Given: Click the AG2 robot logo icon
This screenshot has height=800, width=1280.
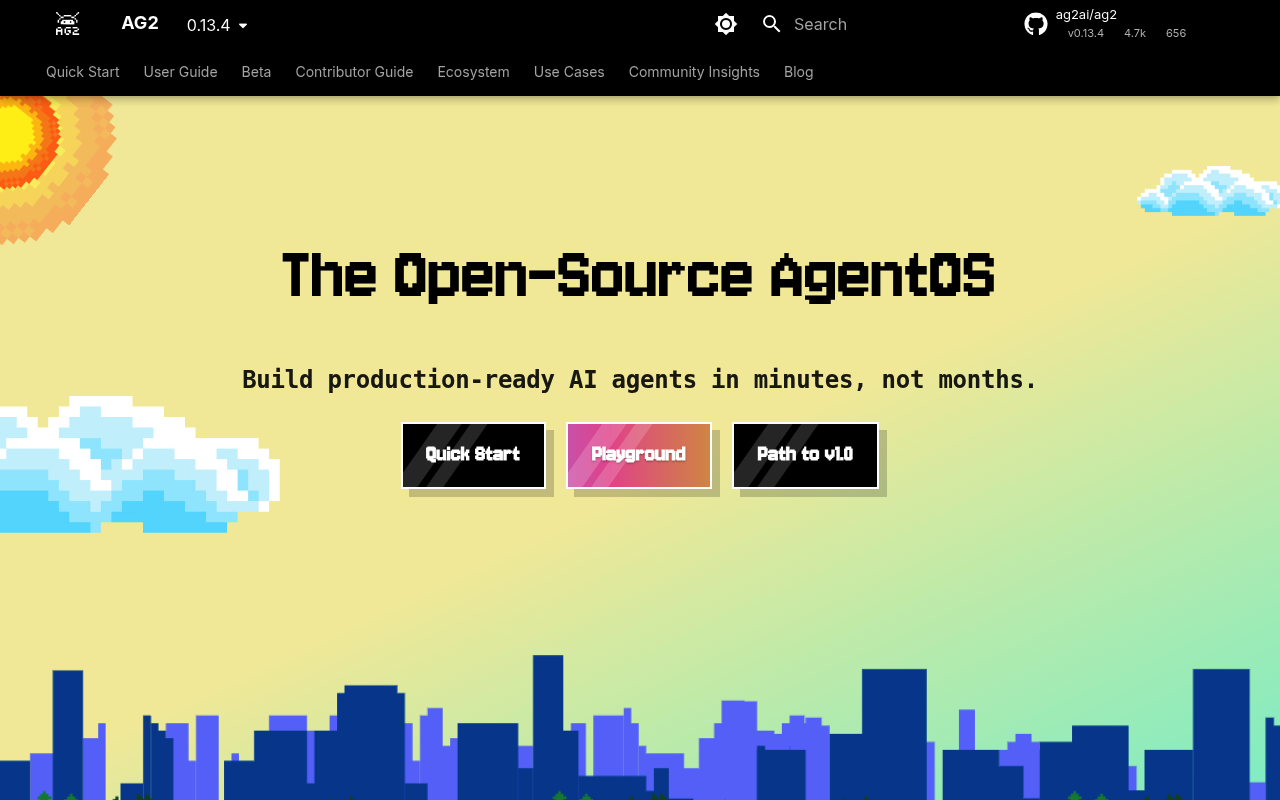Looking at the screenshot, I should click(67, 24).
